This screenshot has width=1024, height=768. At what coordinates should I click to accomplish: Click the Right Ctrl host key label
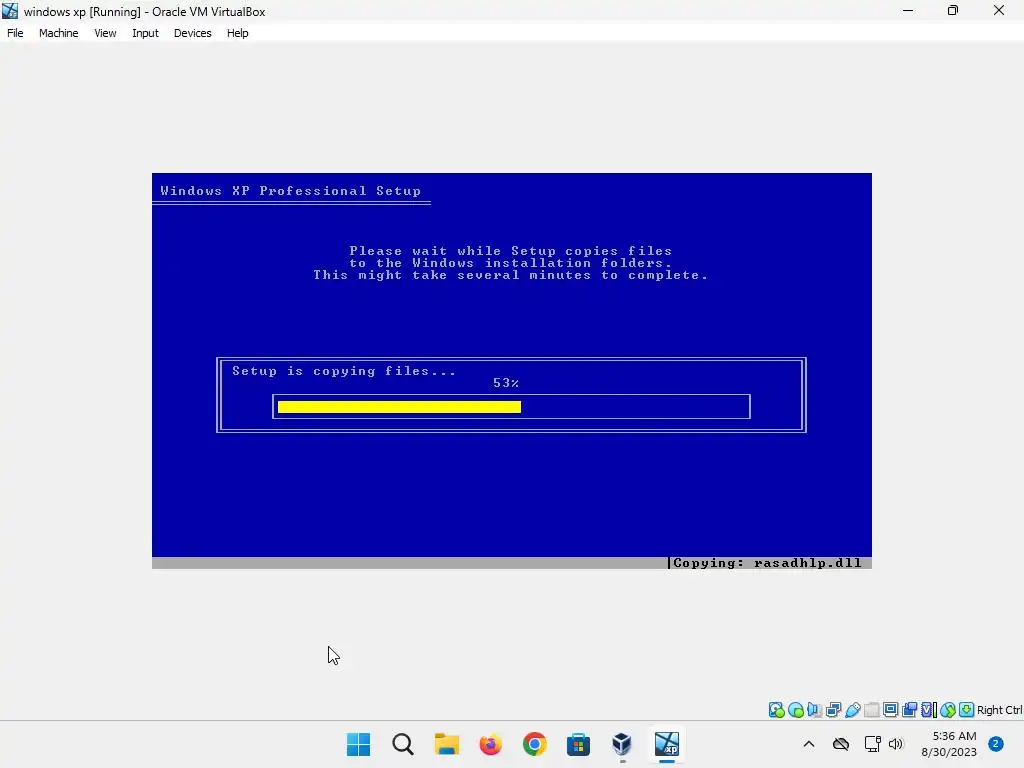pyautogui.click(x=999, y=710)
